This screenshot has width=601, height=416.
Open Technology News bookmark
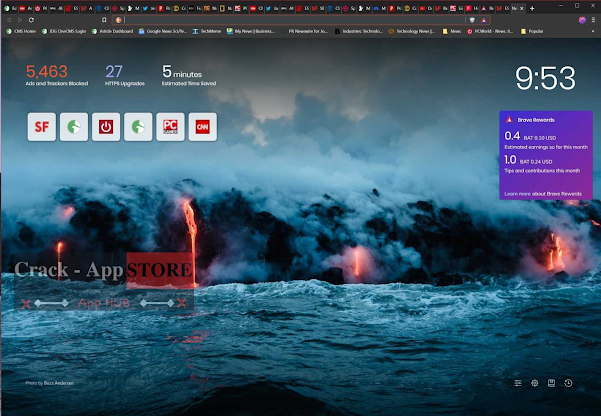(412, 31)
